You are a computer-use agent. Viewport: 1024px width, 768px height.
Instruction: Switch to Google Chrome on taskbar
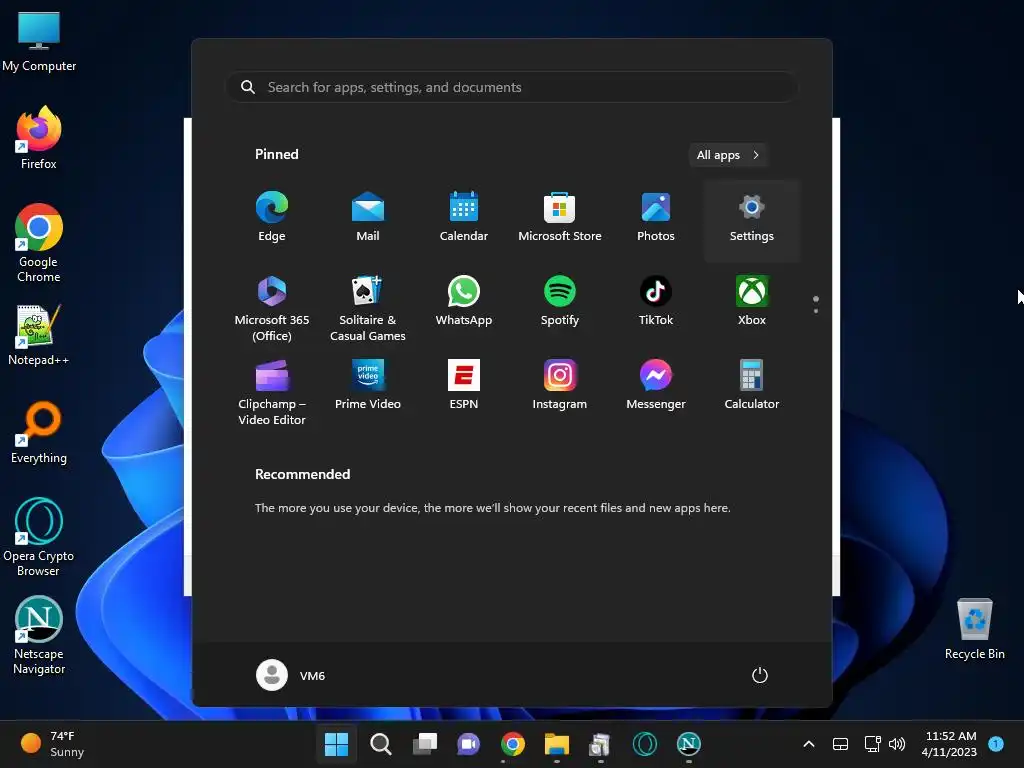tap(513, 744)
